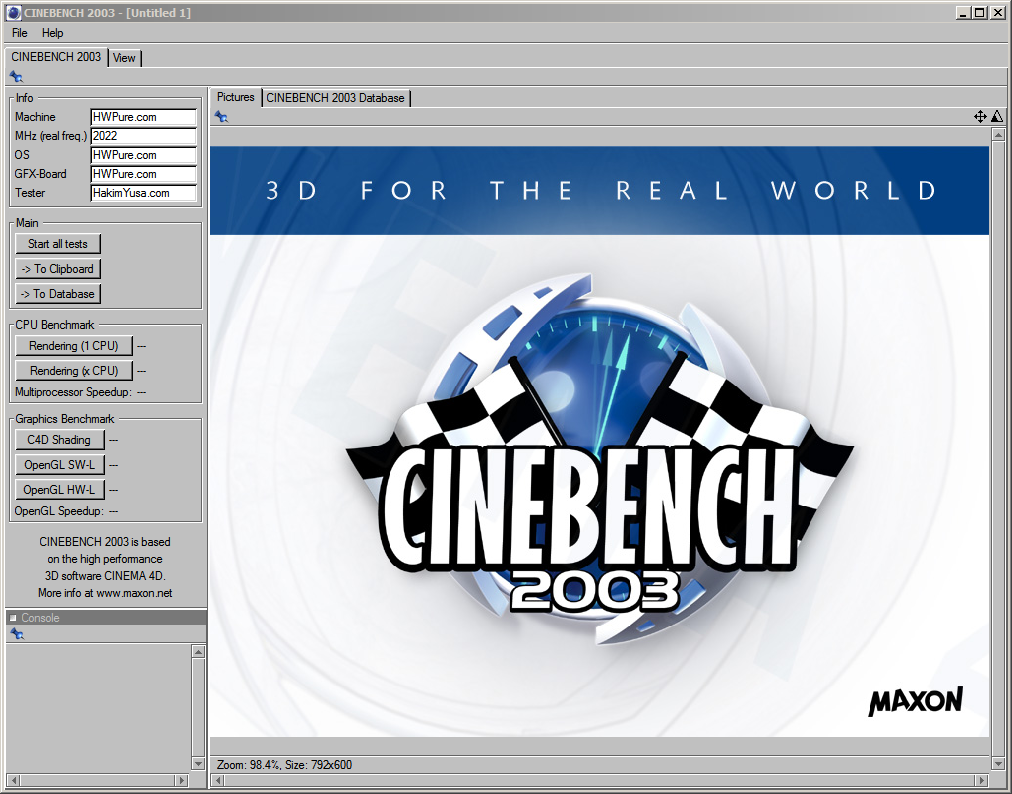
Task: Click the pin icon in Pictures panel
Action: click(221, 117)
